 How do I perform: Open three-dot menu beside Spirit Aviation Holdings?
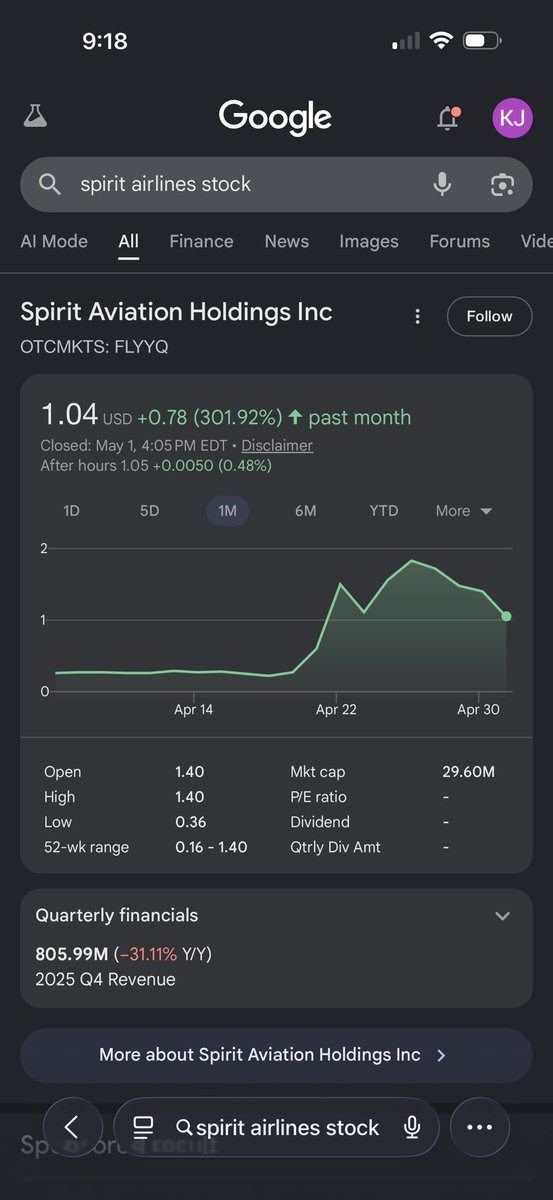tap(417, 316)
